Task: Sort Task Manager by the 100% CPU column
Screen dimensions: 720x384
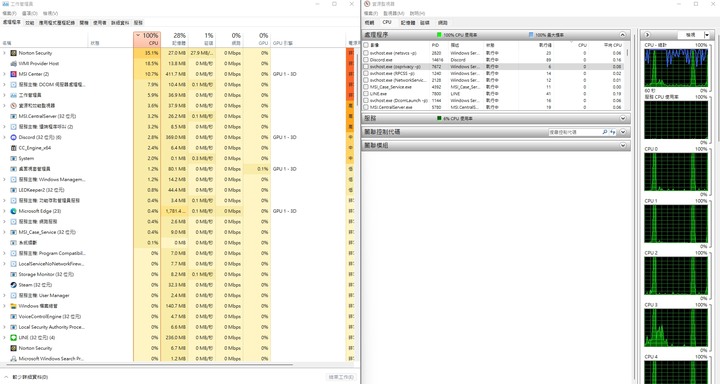Action: [147, 39]
